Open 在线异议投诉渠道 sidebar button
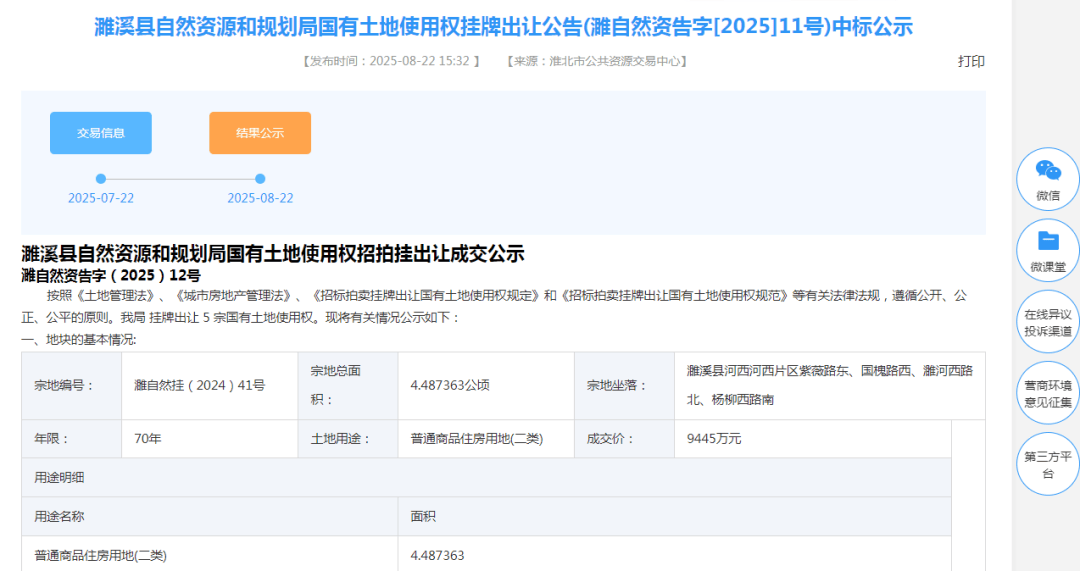The width and height of the screenshot is (1080, 571). point(1048,322)
